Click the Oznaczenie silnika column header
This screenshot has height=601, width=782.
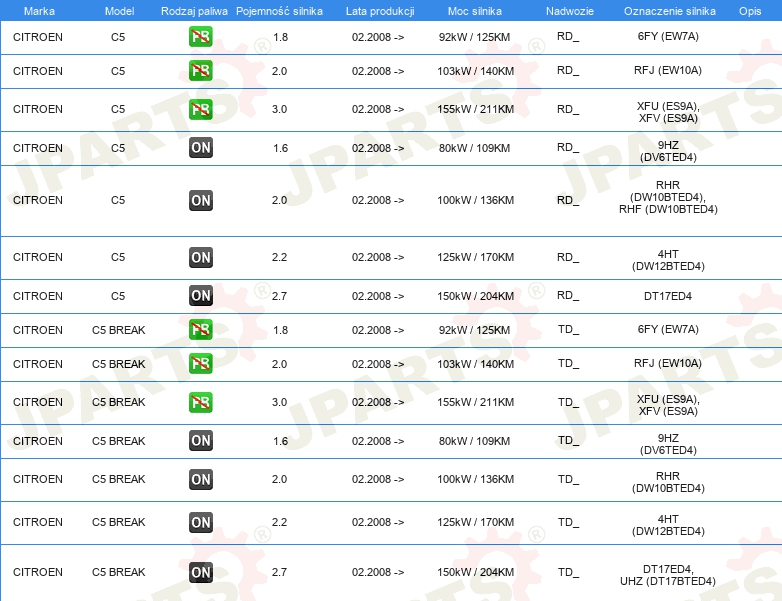[669, 11]
